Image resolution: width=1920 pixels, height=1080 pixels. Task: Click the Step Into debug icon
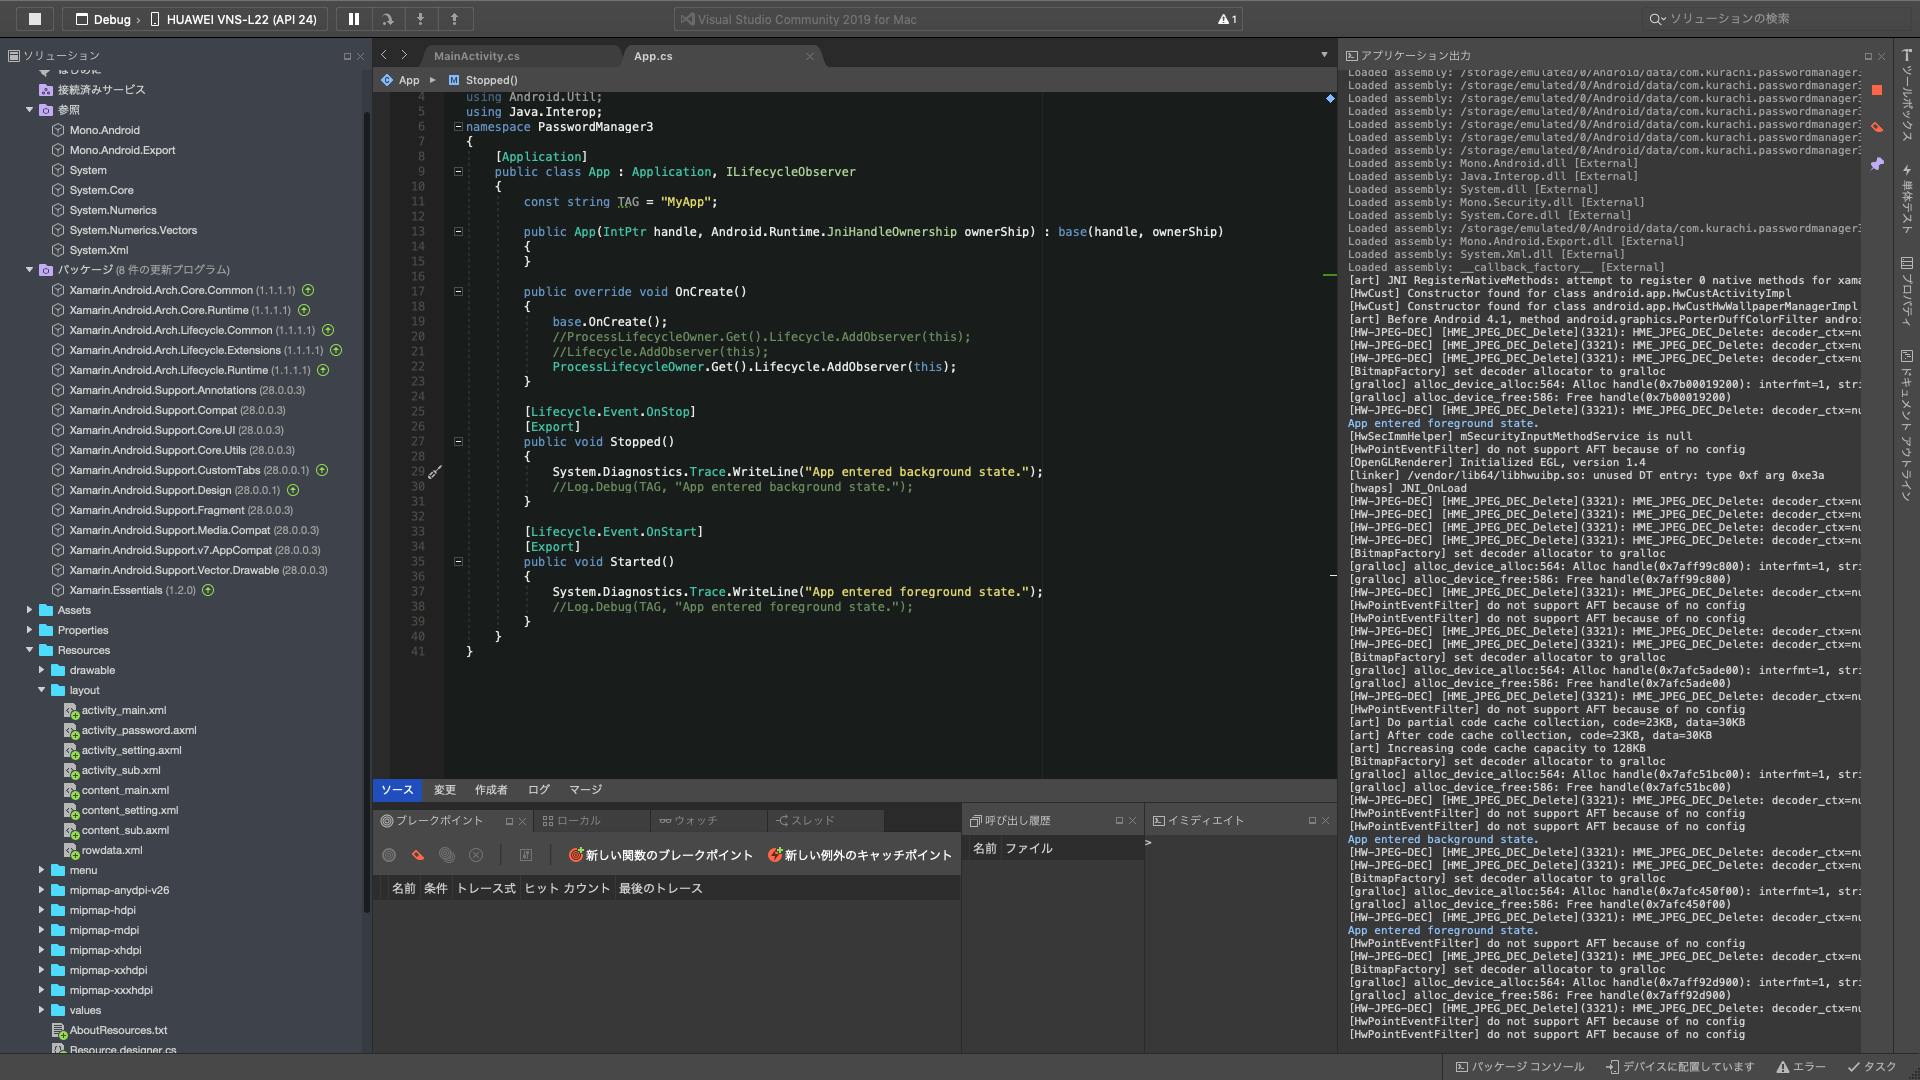[420, 19]
